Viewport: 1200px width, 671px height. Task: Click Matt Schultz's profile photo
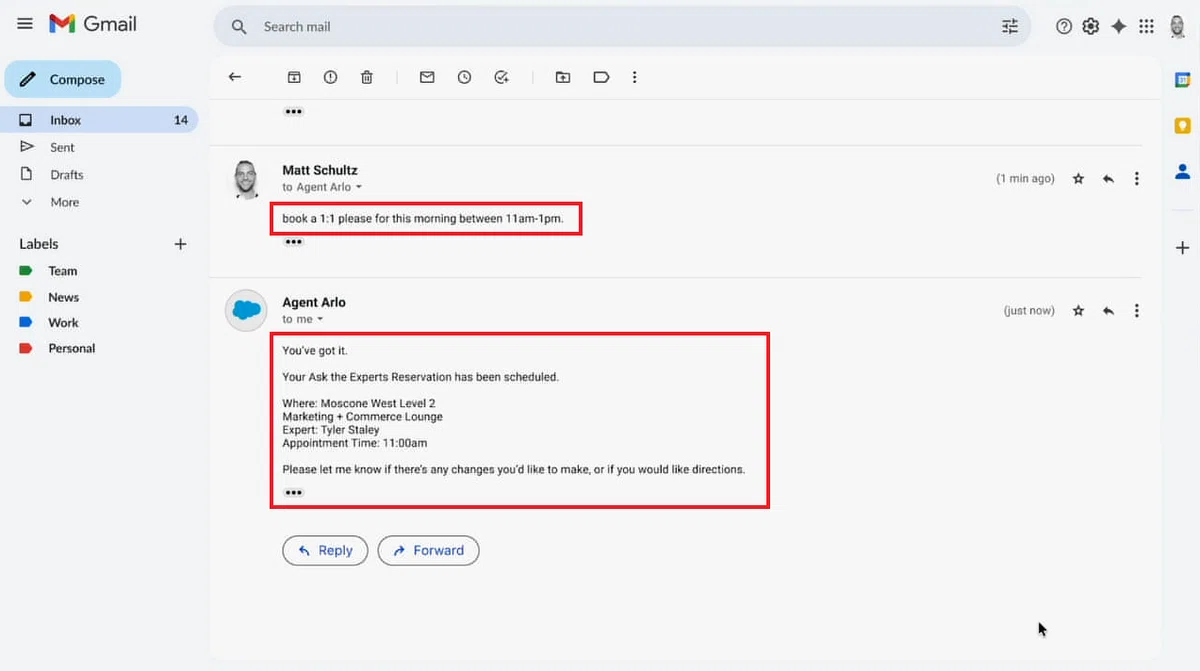coord(246,179)
